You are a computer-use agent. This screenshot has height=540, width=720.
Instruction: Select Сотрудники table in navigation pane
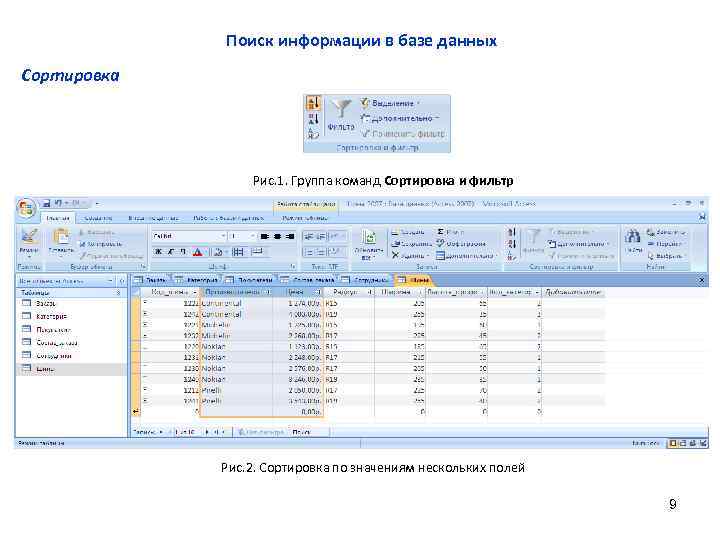(49, 355)
